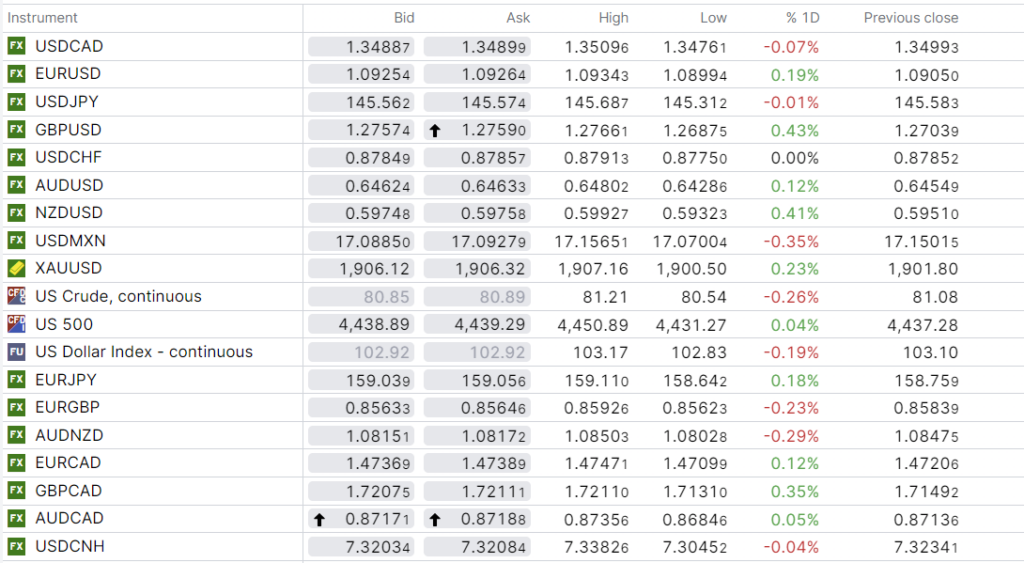Sort by the Instrument column header
Viewport: 1024px width, 563px height.
tap(42, 18)
